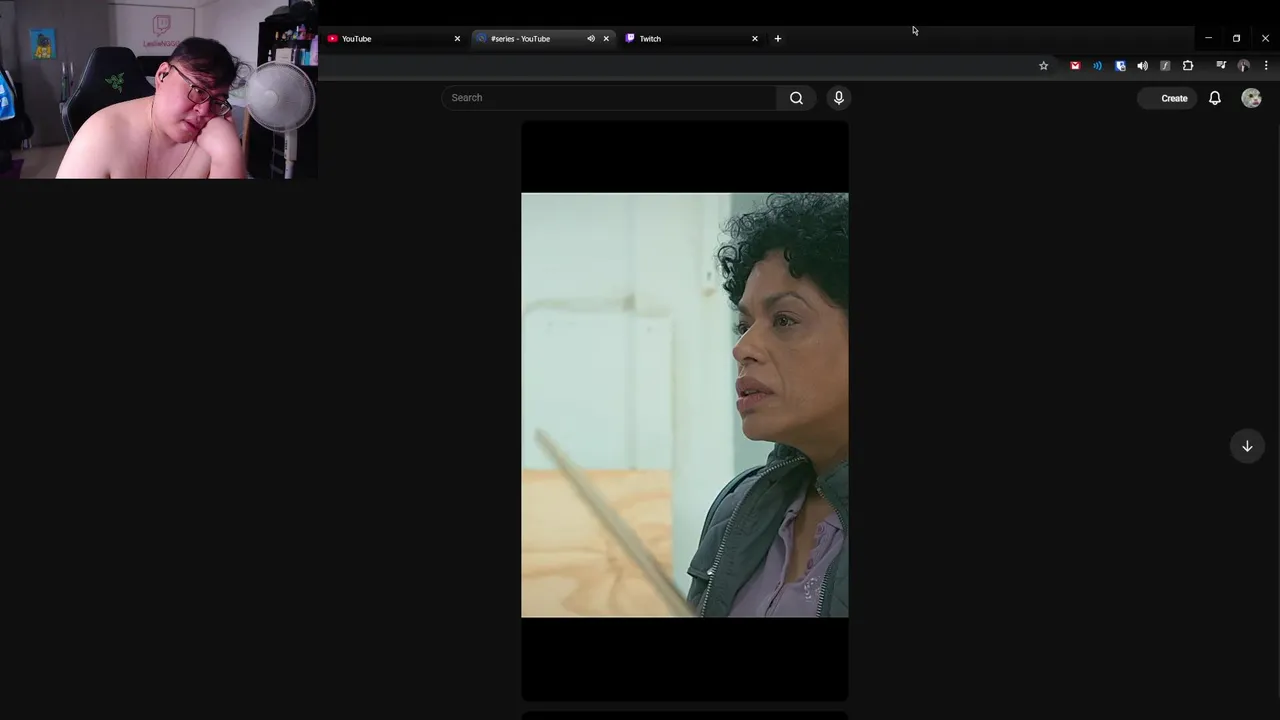This screenshot has width=1280, height=720.
Task: Go to the next Short with down arrow
Action: (1247, 446)
